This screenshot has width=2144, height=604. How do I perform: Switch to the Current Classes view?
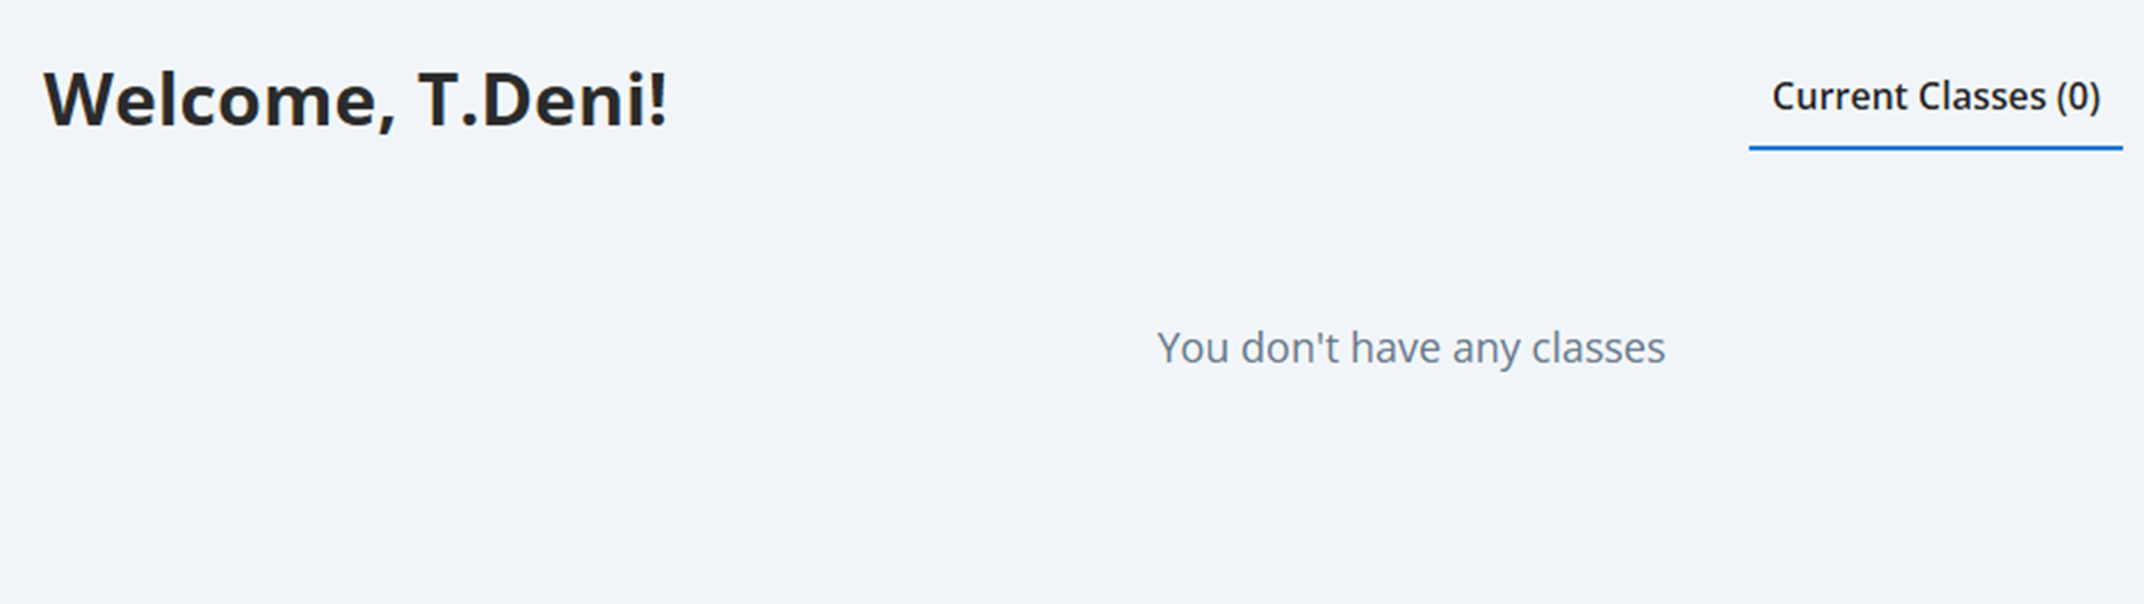(x=1935, y=98)
